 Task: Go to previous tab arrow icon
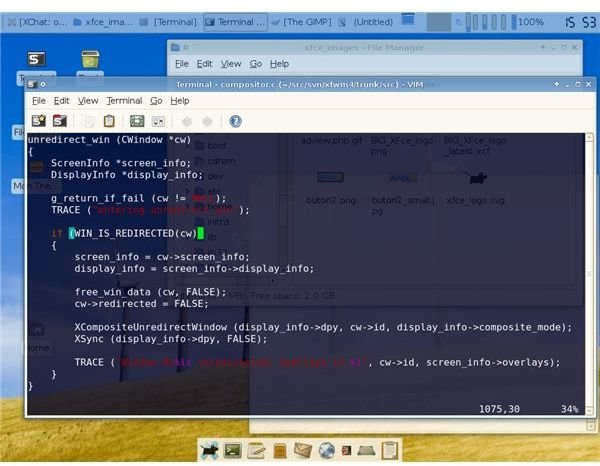click(x=187, y=121)
